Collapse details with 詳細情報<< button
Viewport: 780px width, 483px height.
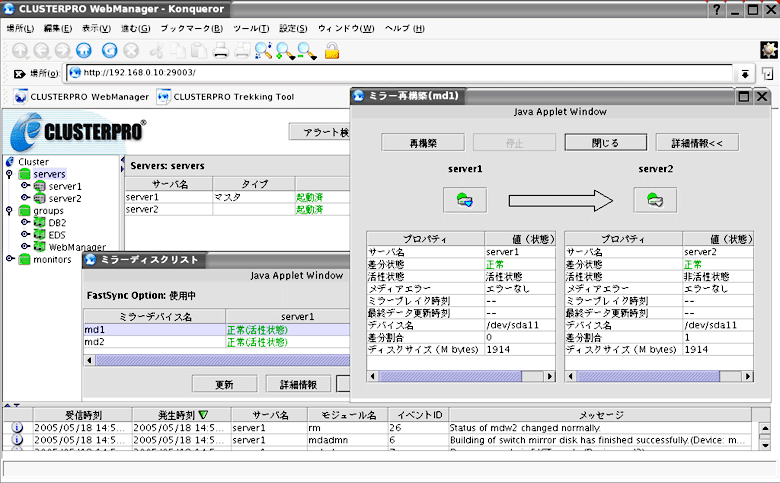[x=697, y=143]
